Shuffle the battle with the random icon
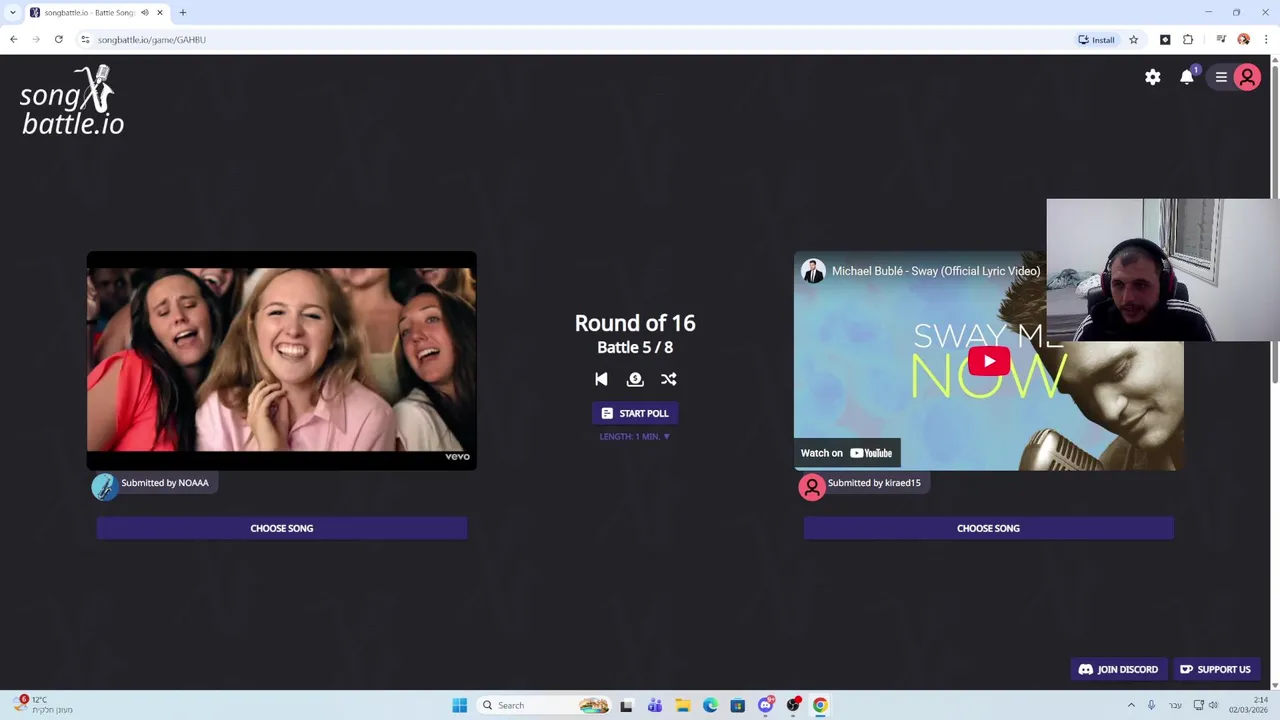The height and width of the screenshot is (720, 1280). (x=669, y=379)
